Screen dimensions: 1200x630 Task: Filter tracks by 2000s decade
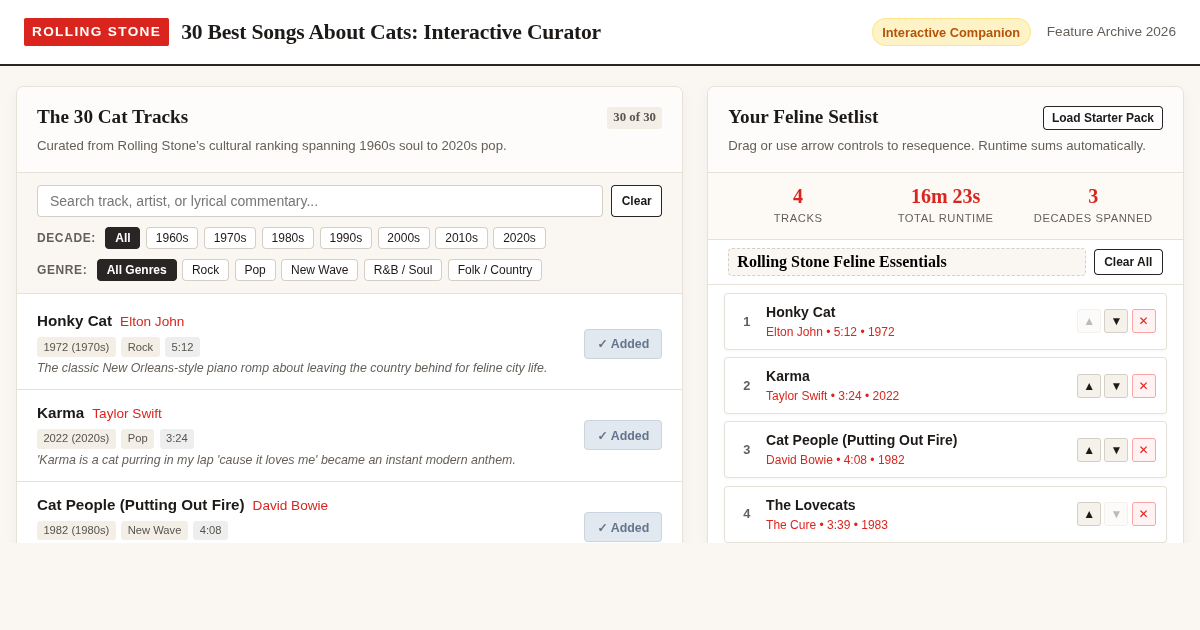pyautogui.click(x=404, y=238)
